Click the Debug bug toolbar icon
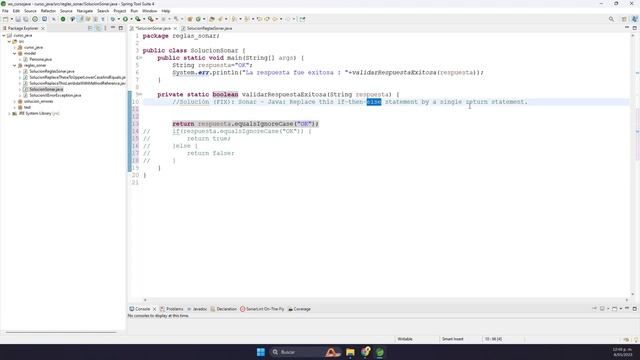Viewport: 640px width, 360px height. 113,19
